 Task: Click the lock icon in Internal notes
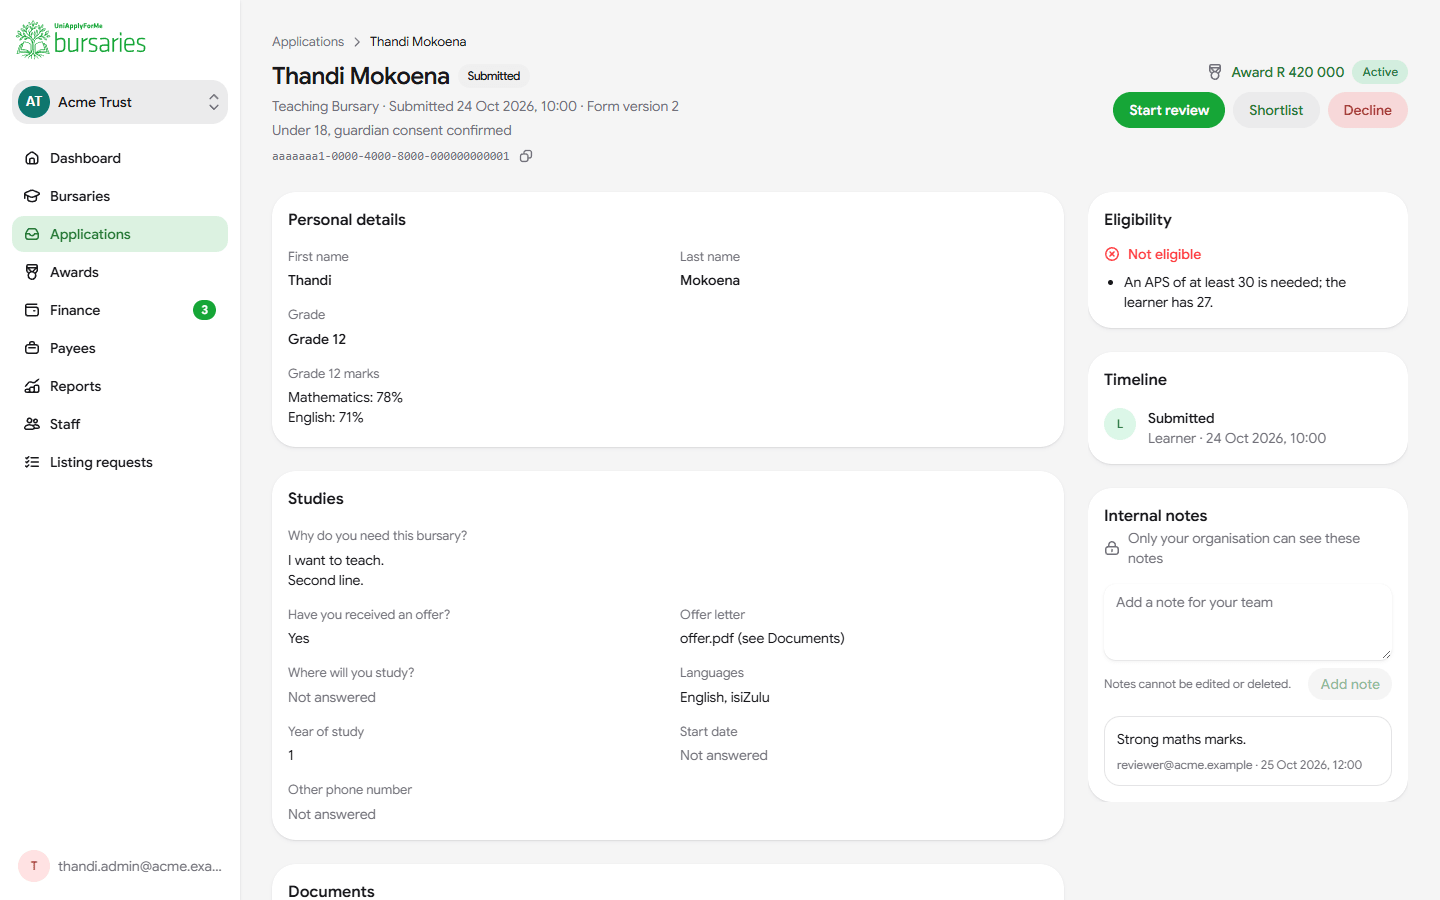pos(1112,548)
